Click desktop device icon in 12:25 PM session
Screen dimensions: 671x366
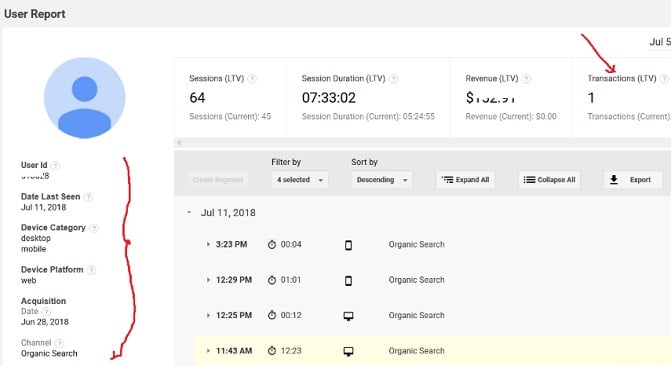click(x=348, y=316)
